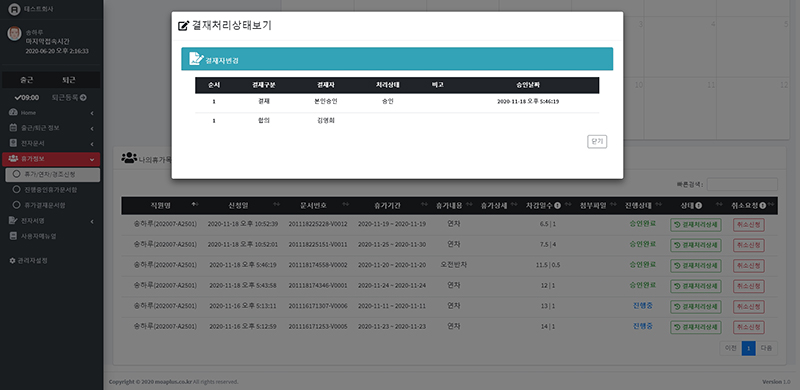Viewport: 800px width, 390px height.
Task: Click the 김영희 approver name in the dialog
Action: pos(326,121)
